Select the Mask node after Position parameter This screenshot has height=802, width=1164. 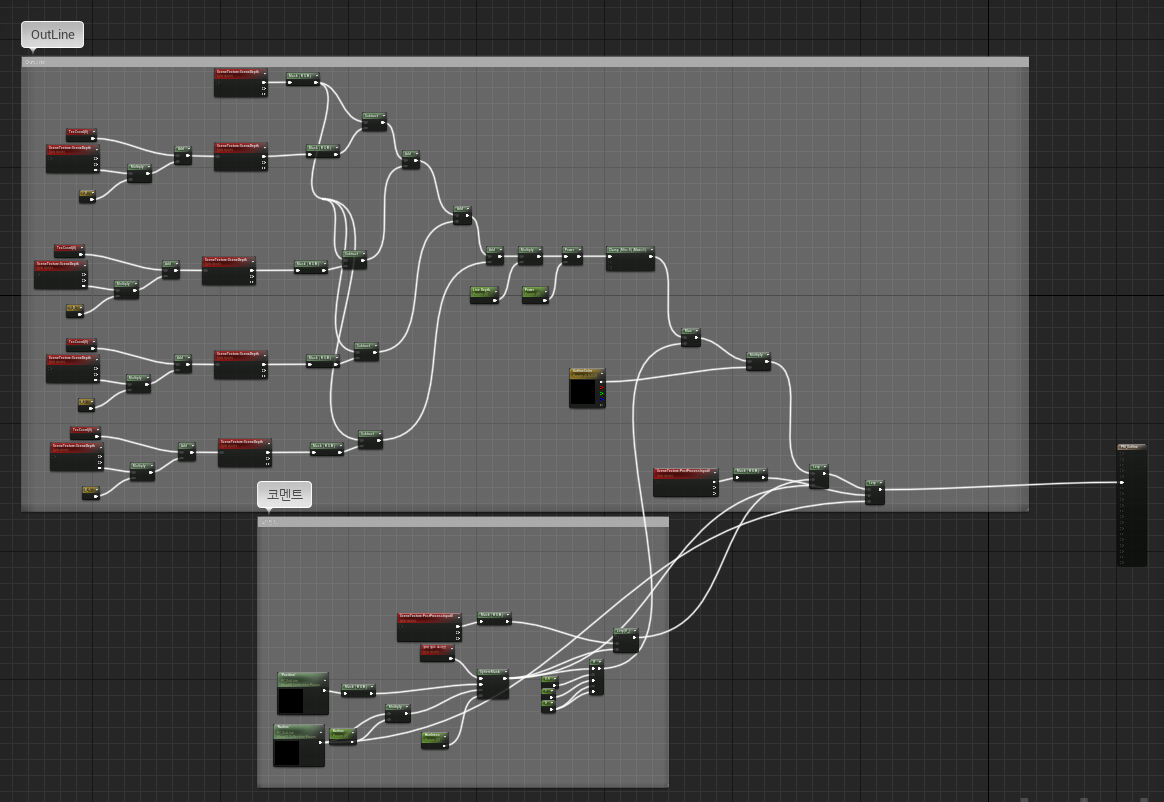click(x=359, y=690)
